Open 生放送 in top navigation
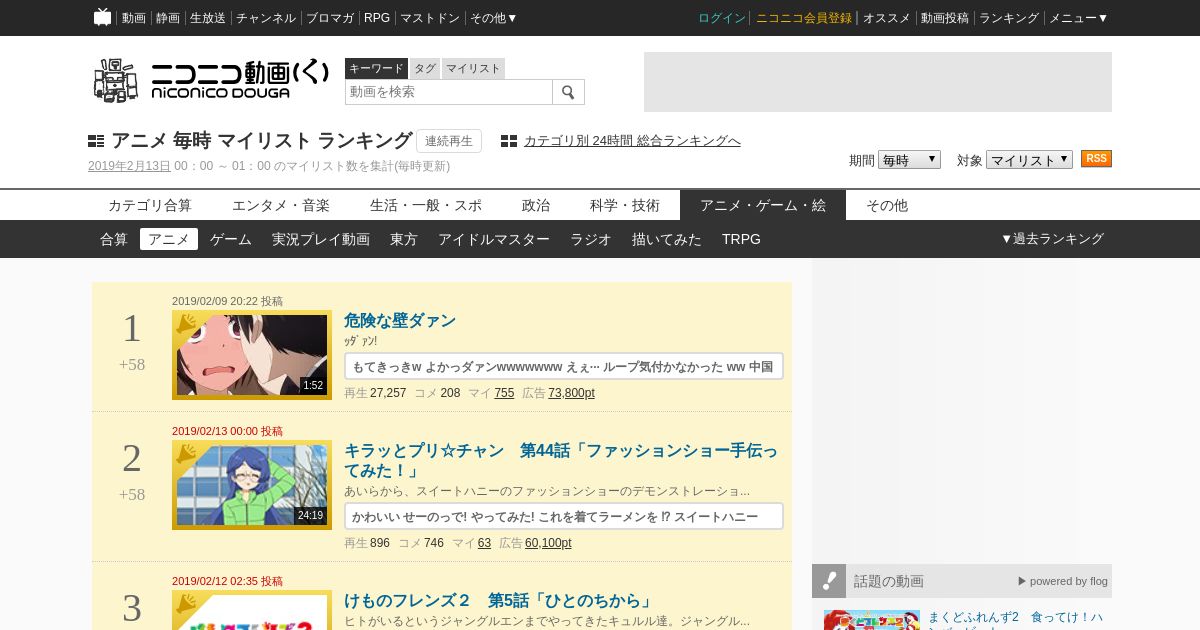Viewport: 1200px width, 630px height. [x=208, y=18]
